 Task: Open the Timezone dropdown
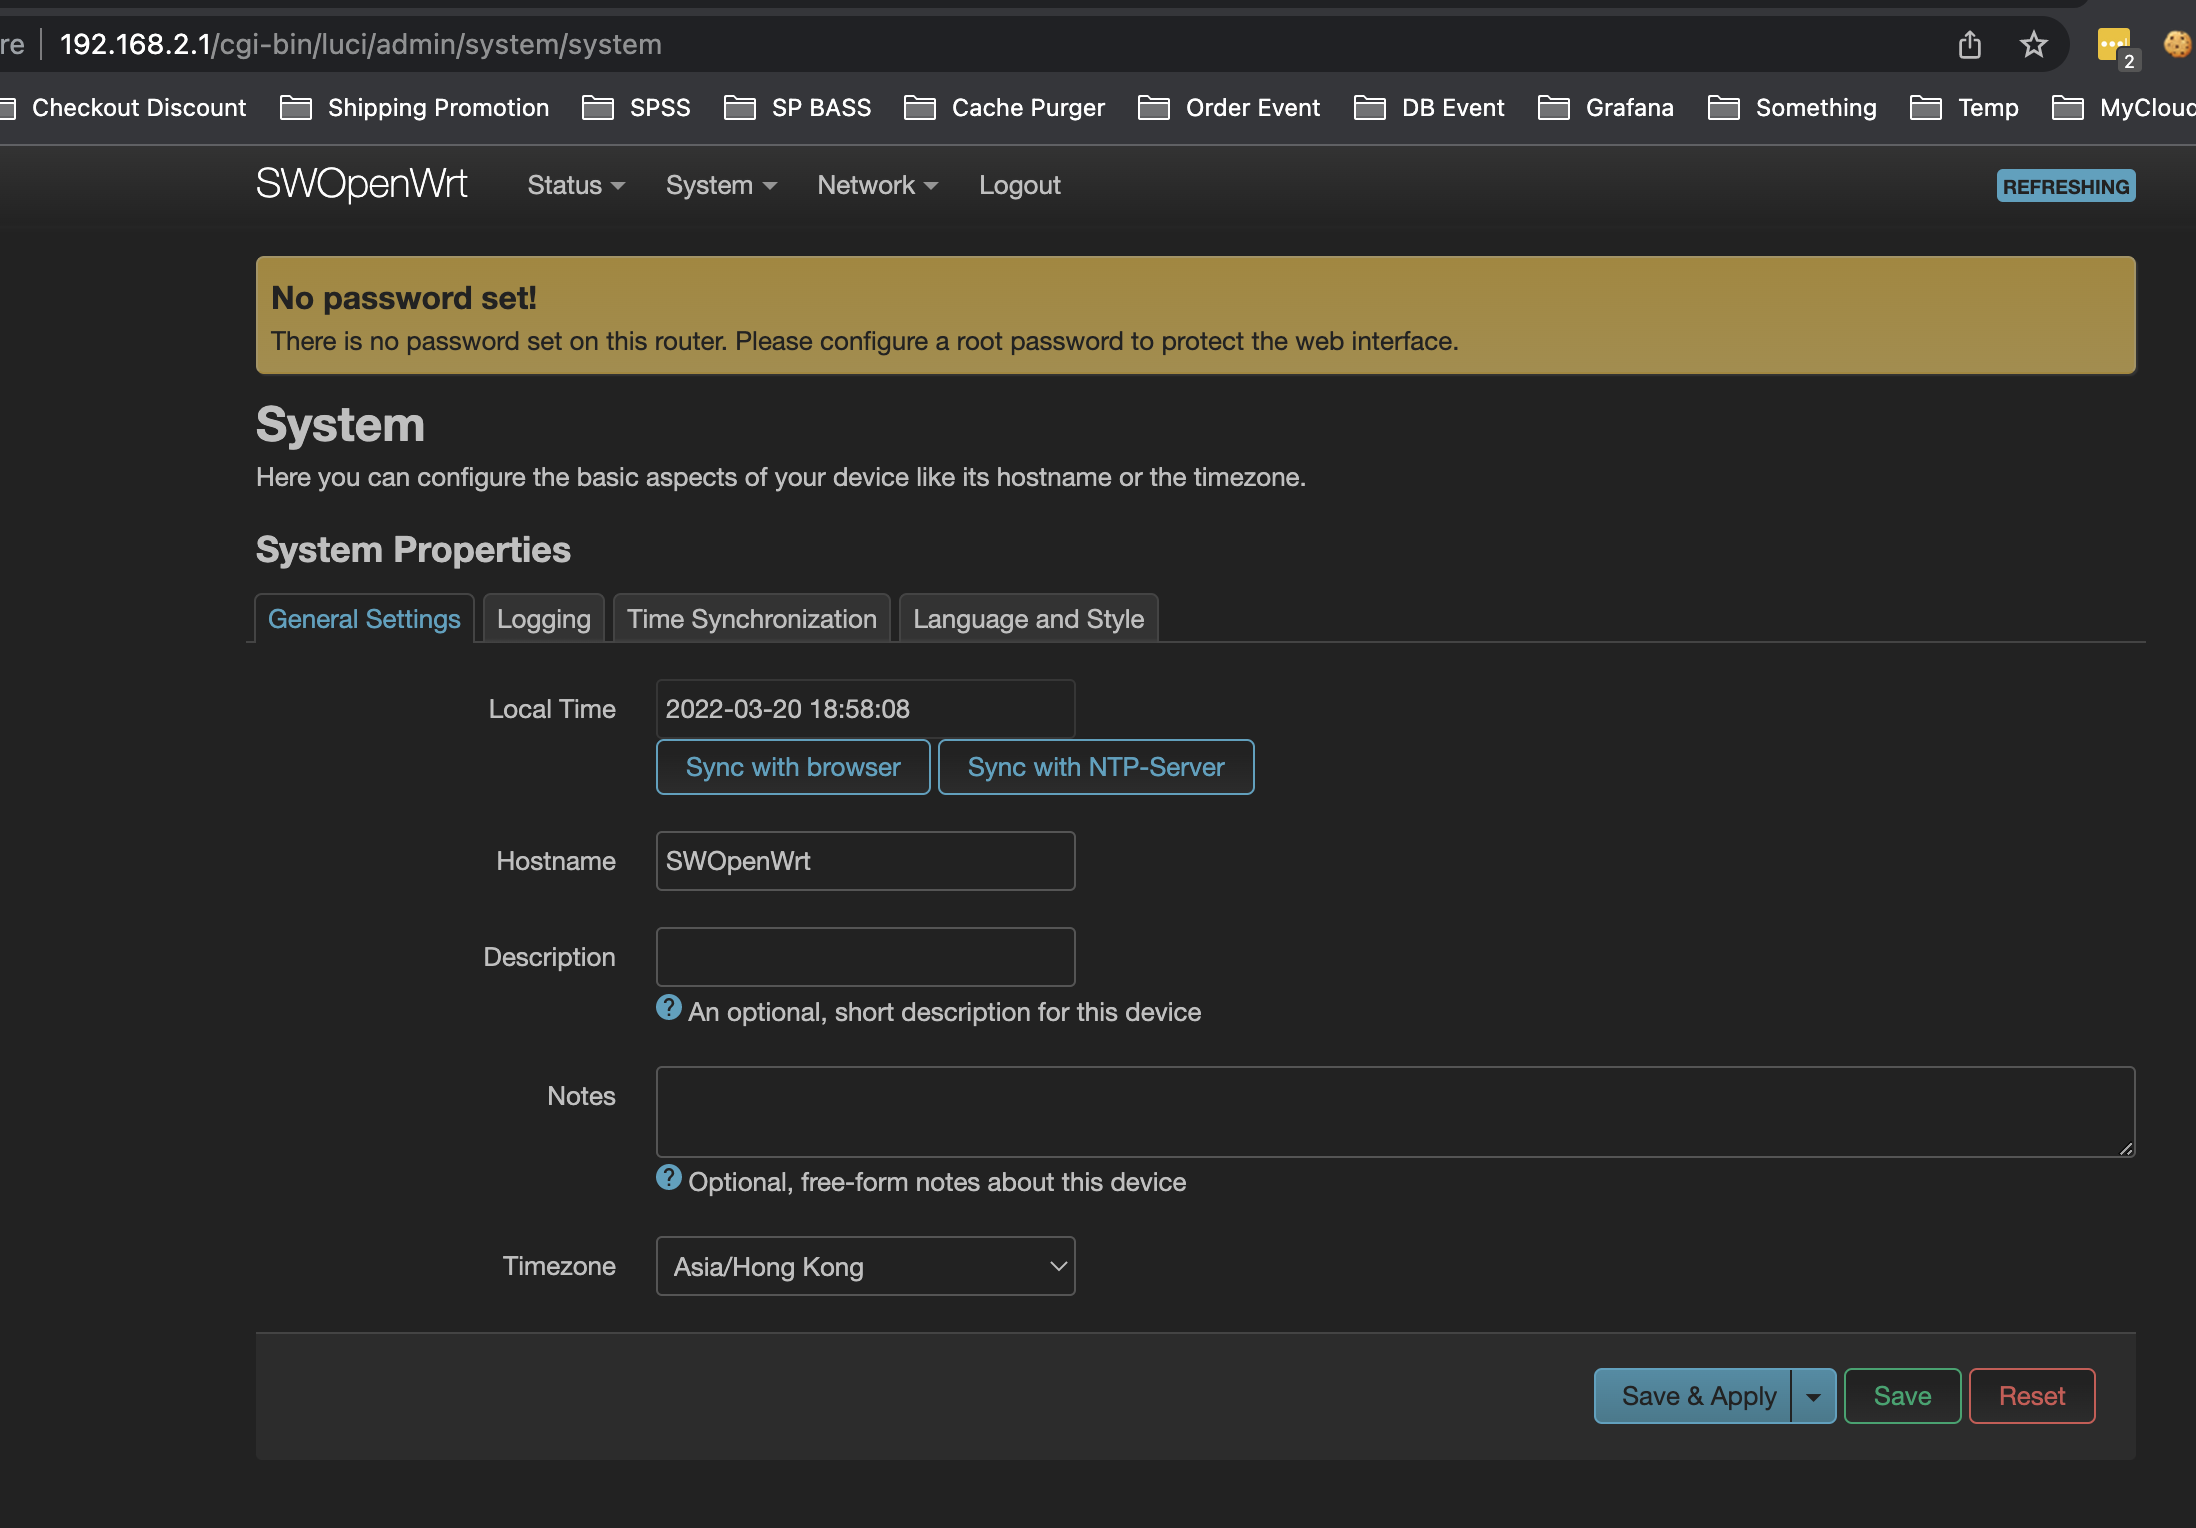pyautogui.click(x=864, y=1266)
